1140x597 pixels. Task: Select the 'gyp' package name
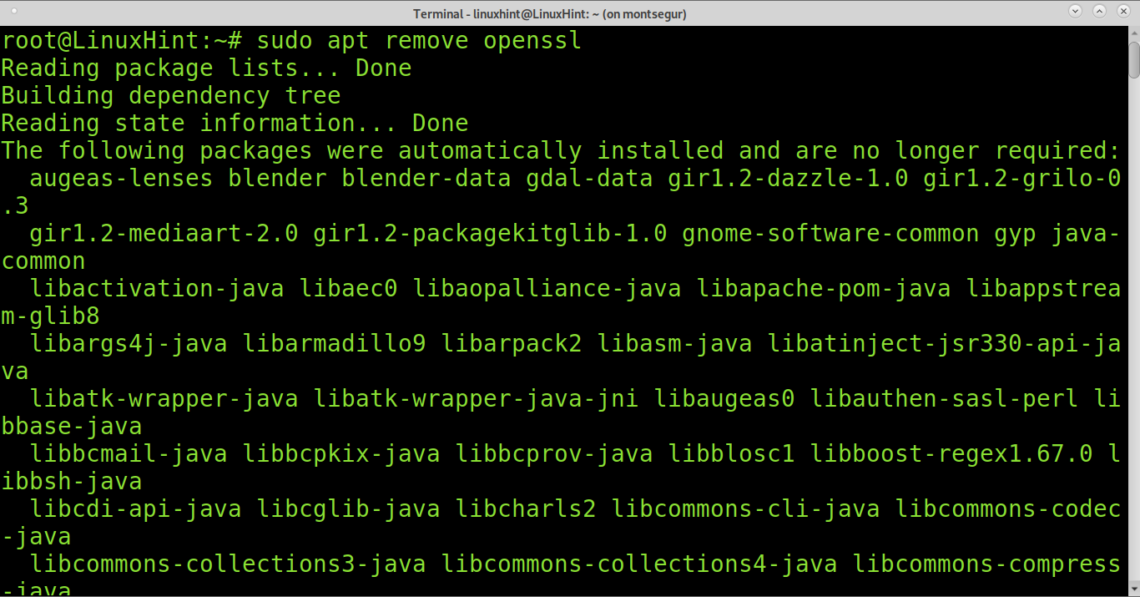pyautogui.click(x=1015, y=233)
